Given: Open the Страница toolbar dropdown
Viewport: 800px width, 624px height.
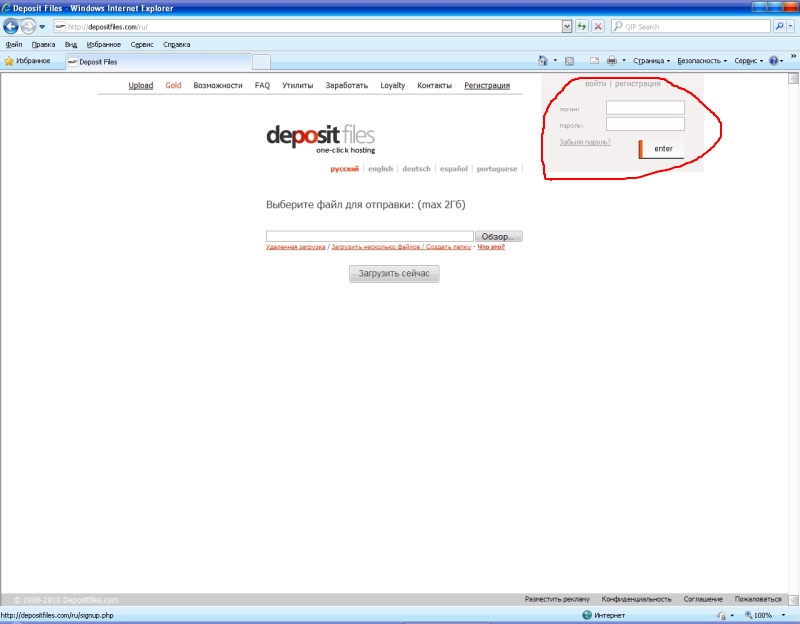Looking at the screenshot, I should (652, 61).
